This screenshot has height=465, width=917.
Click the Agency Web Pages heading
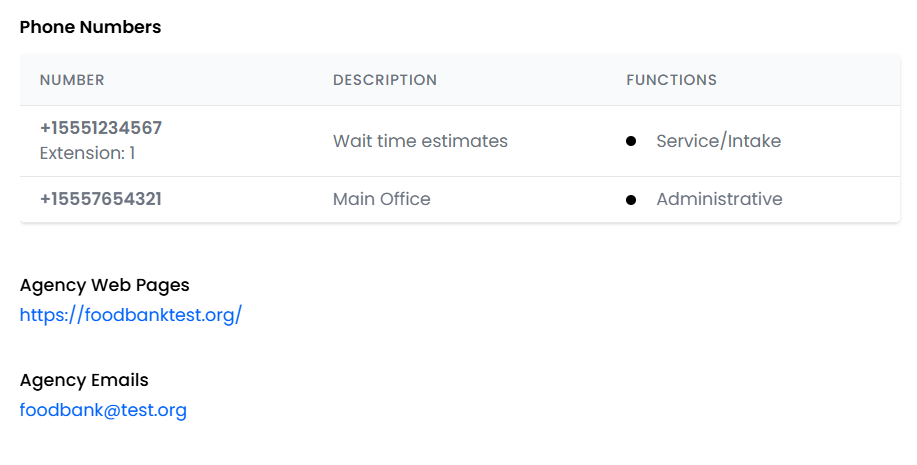click(104, 285)
